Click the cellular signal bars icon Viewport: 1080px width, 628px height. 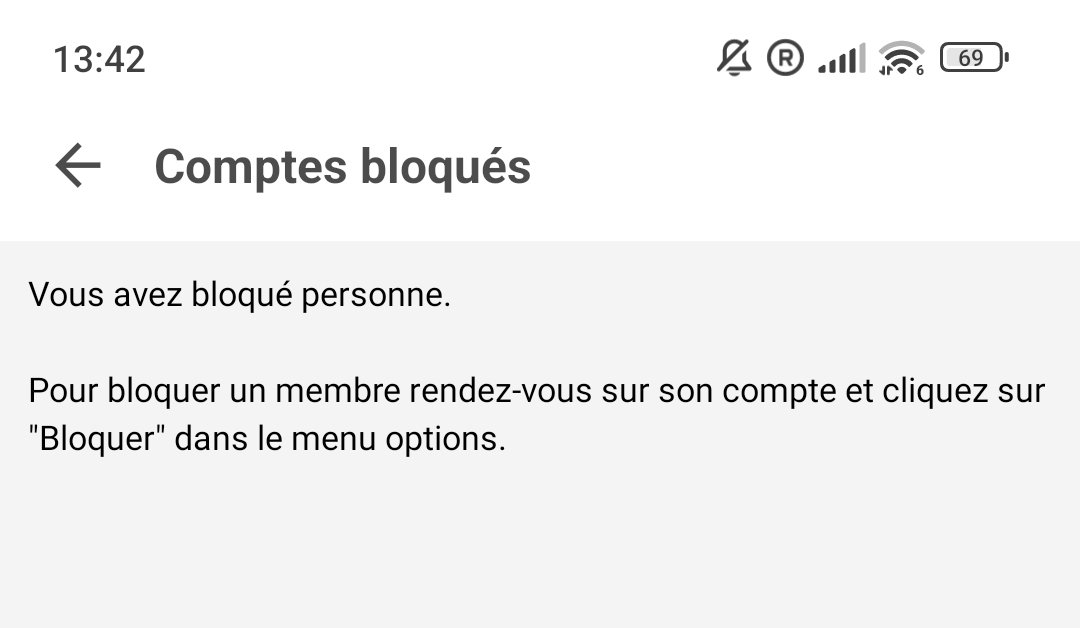841,60
